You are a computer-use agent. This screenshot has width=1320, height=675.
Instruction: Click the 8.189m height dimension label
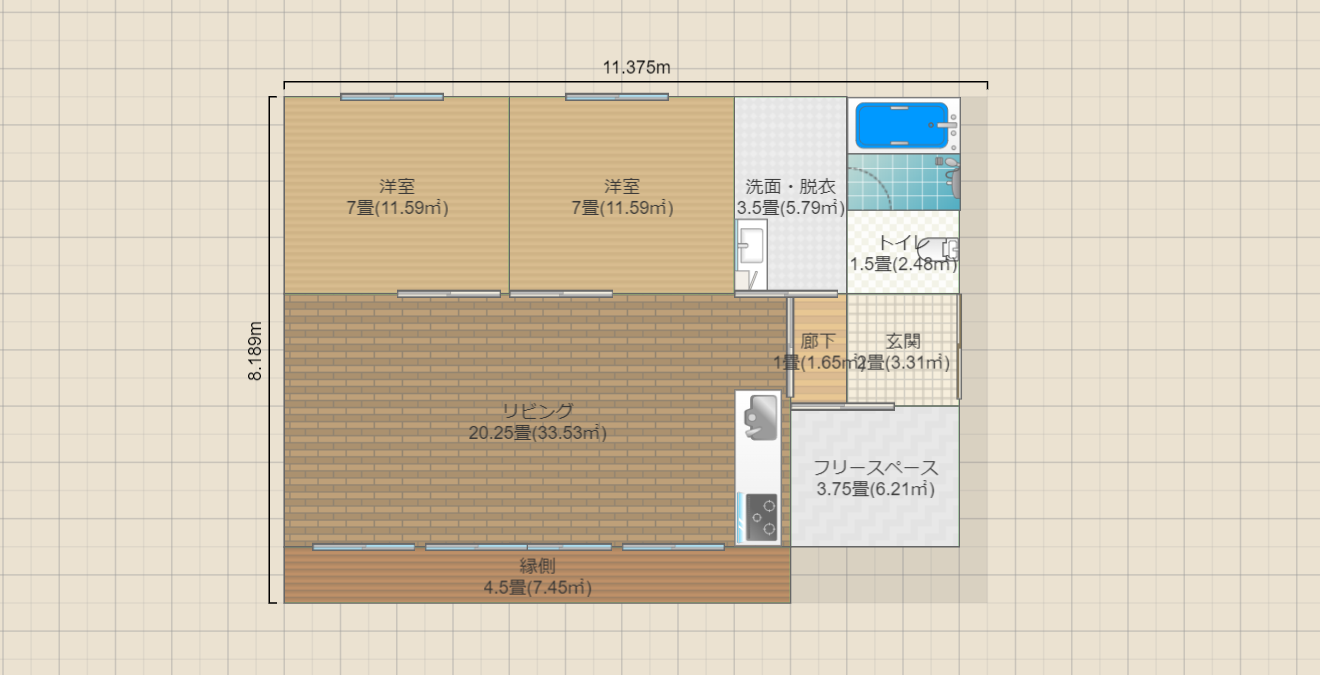pyautogui.click(x=256, y=351)
